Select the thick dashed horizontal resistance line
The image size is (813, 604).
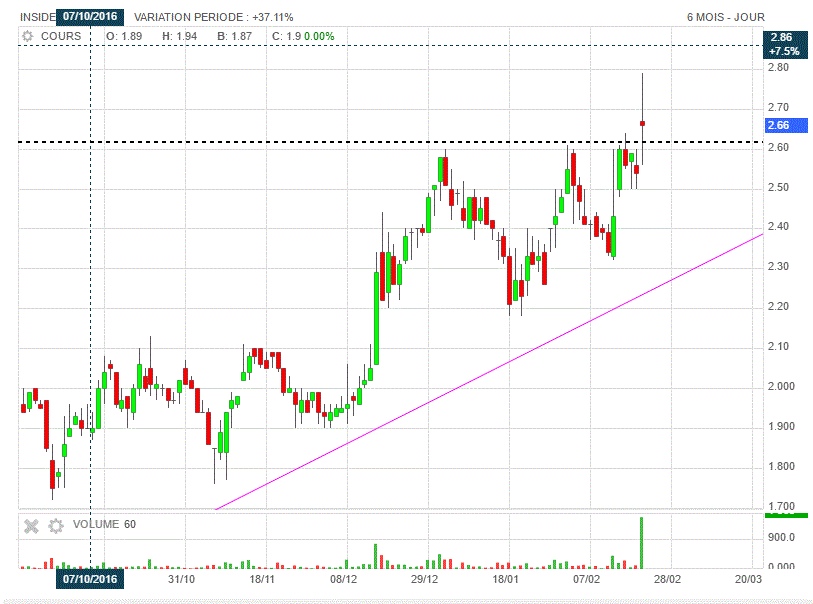pyautogui.click(x=391, y=142)
